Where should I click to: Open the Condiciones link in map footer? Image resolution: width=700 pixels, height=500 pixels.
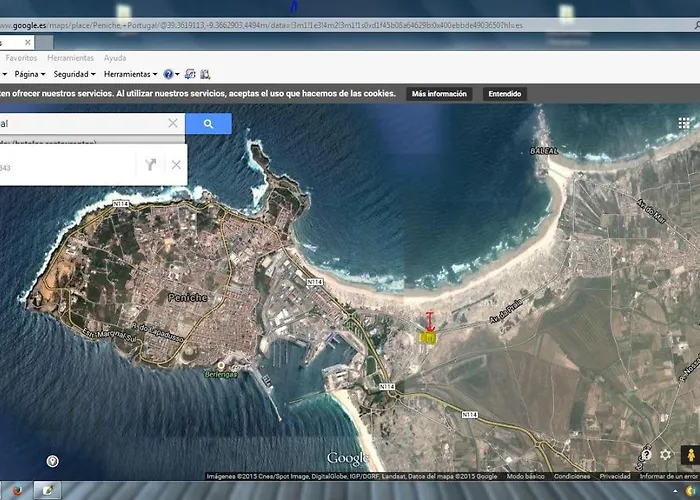tap(572, 477)
